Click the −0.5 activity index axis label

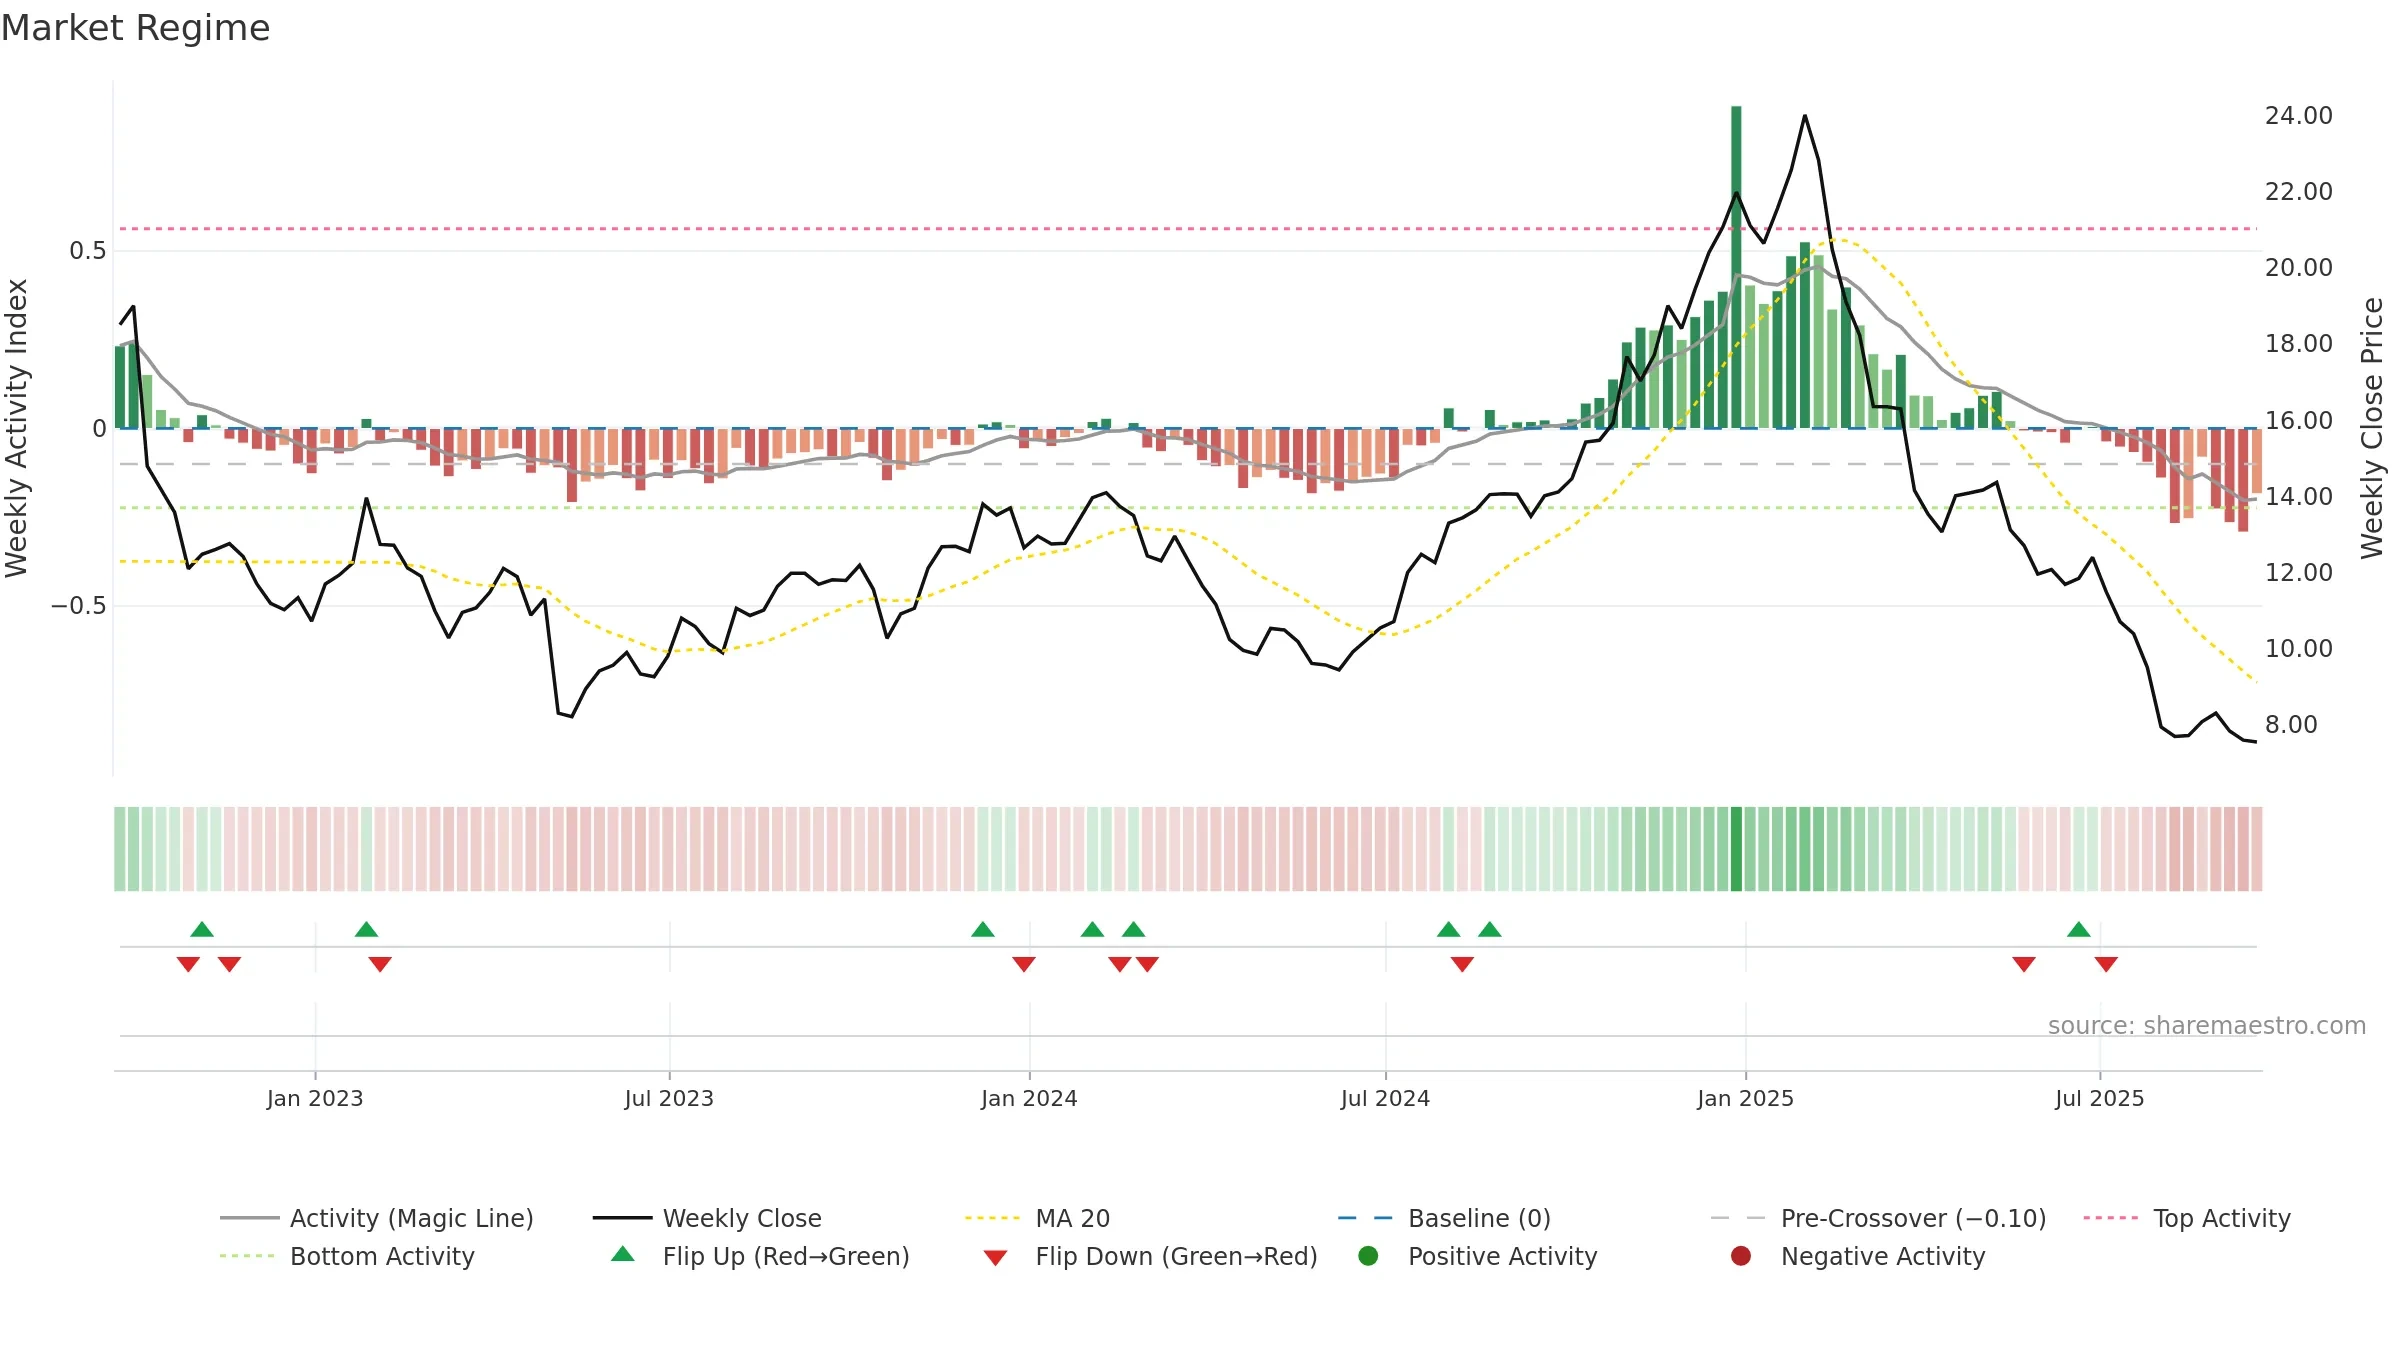point(78,606)
